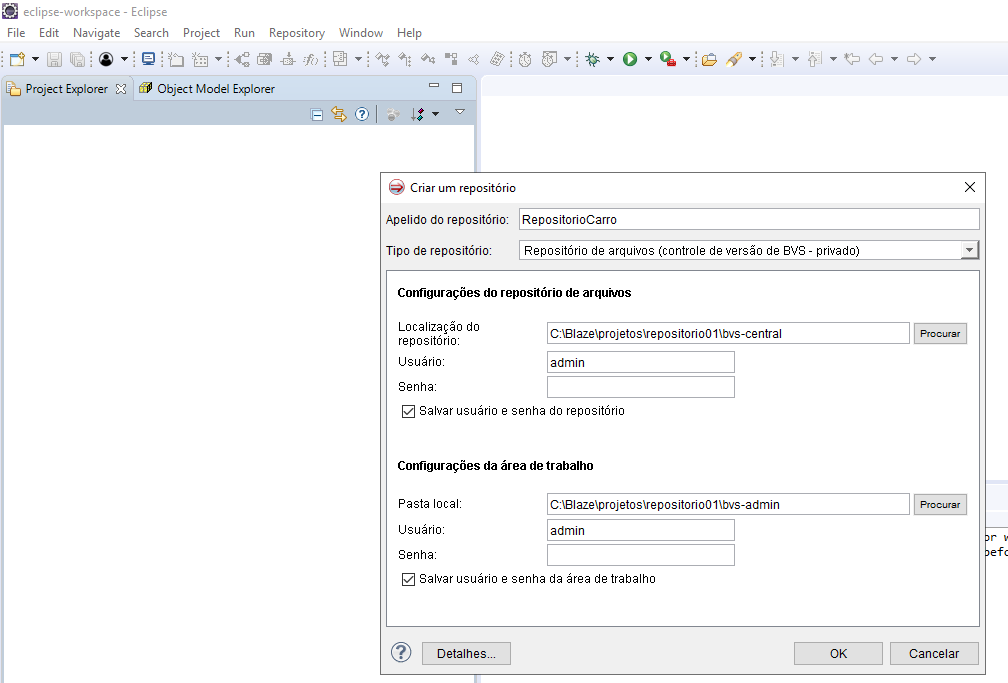Image resolution: width=1008 pixels, height=683 pixels.
Task: Click the Detalhes button
Action: [466, 653]
